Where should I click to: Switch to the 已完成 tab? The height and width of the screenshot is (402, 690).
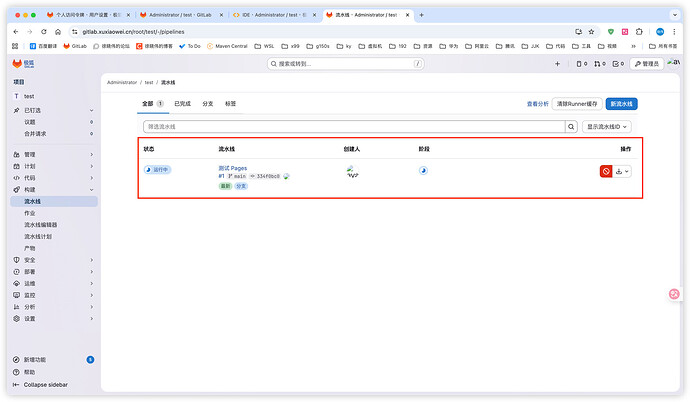[183, 103]
